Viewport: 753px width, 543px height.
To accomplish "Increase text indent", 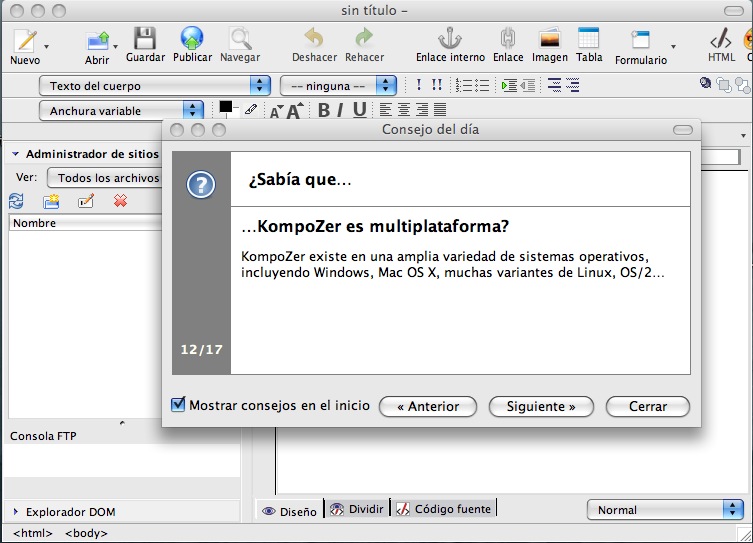I will pyautogui.click(x=509, y=85).
